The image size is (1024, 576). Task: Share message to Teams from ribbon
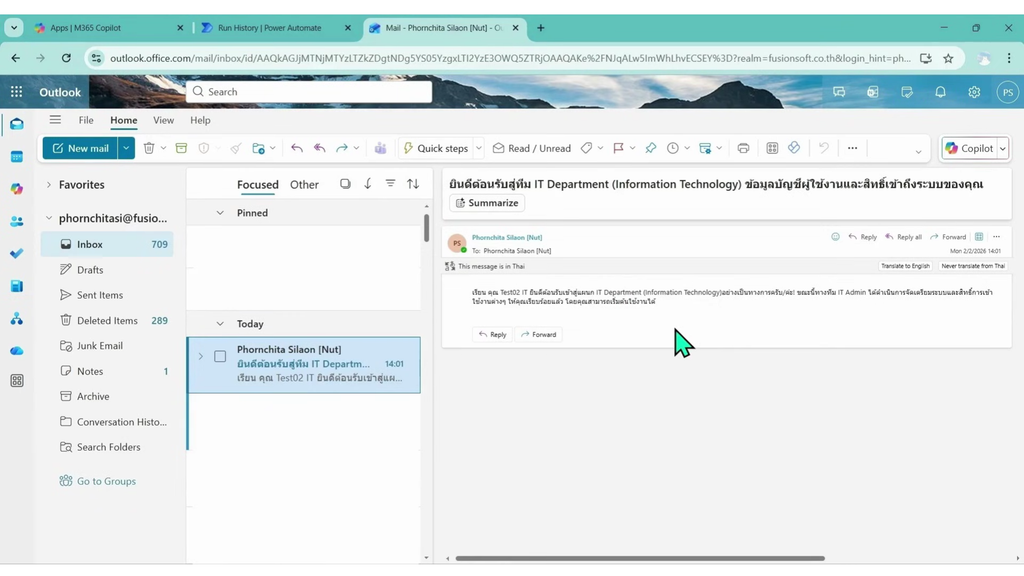coord(380,148)
